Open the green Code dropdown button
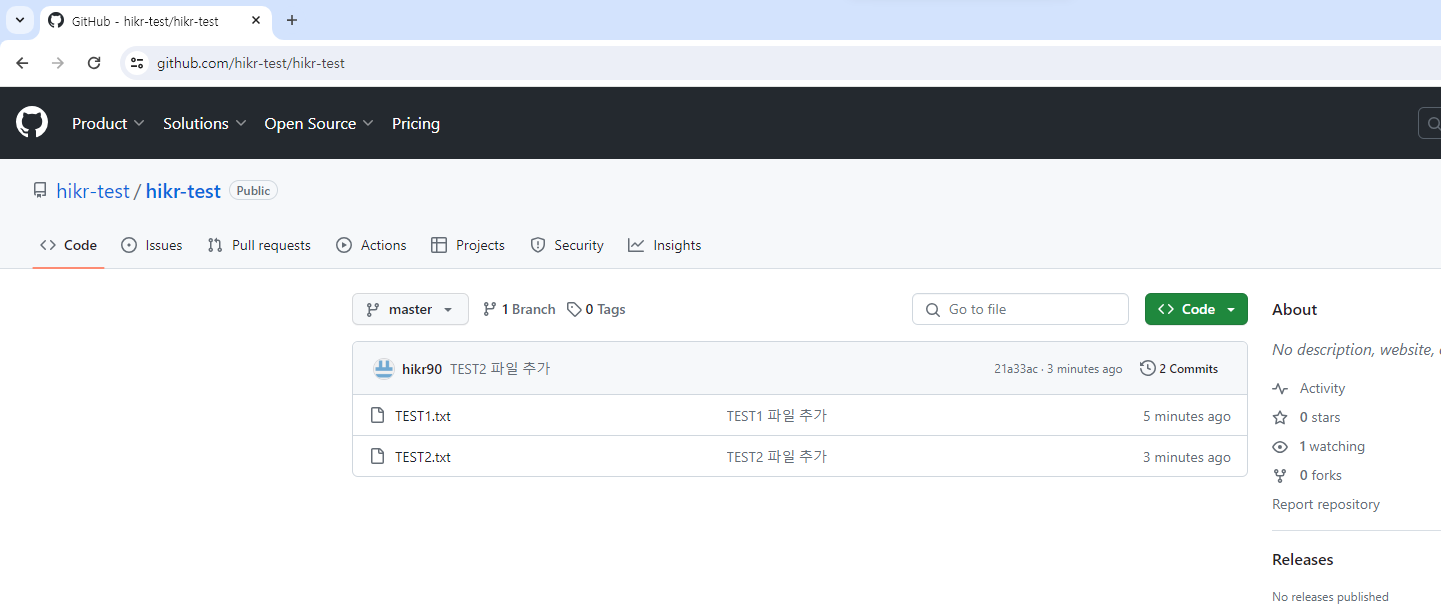The height and width of the screenshot is (609, 1441). coord(1196,309)
